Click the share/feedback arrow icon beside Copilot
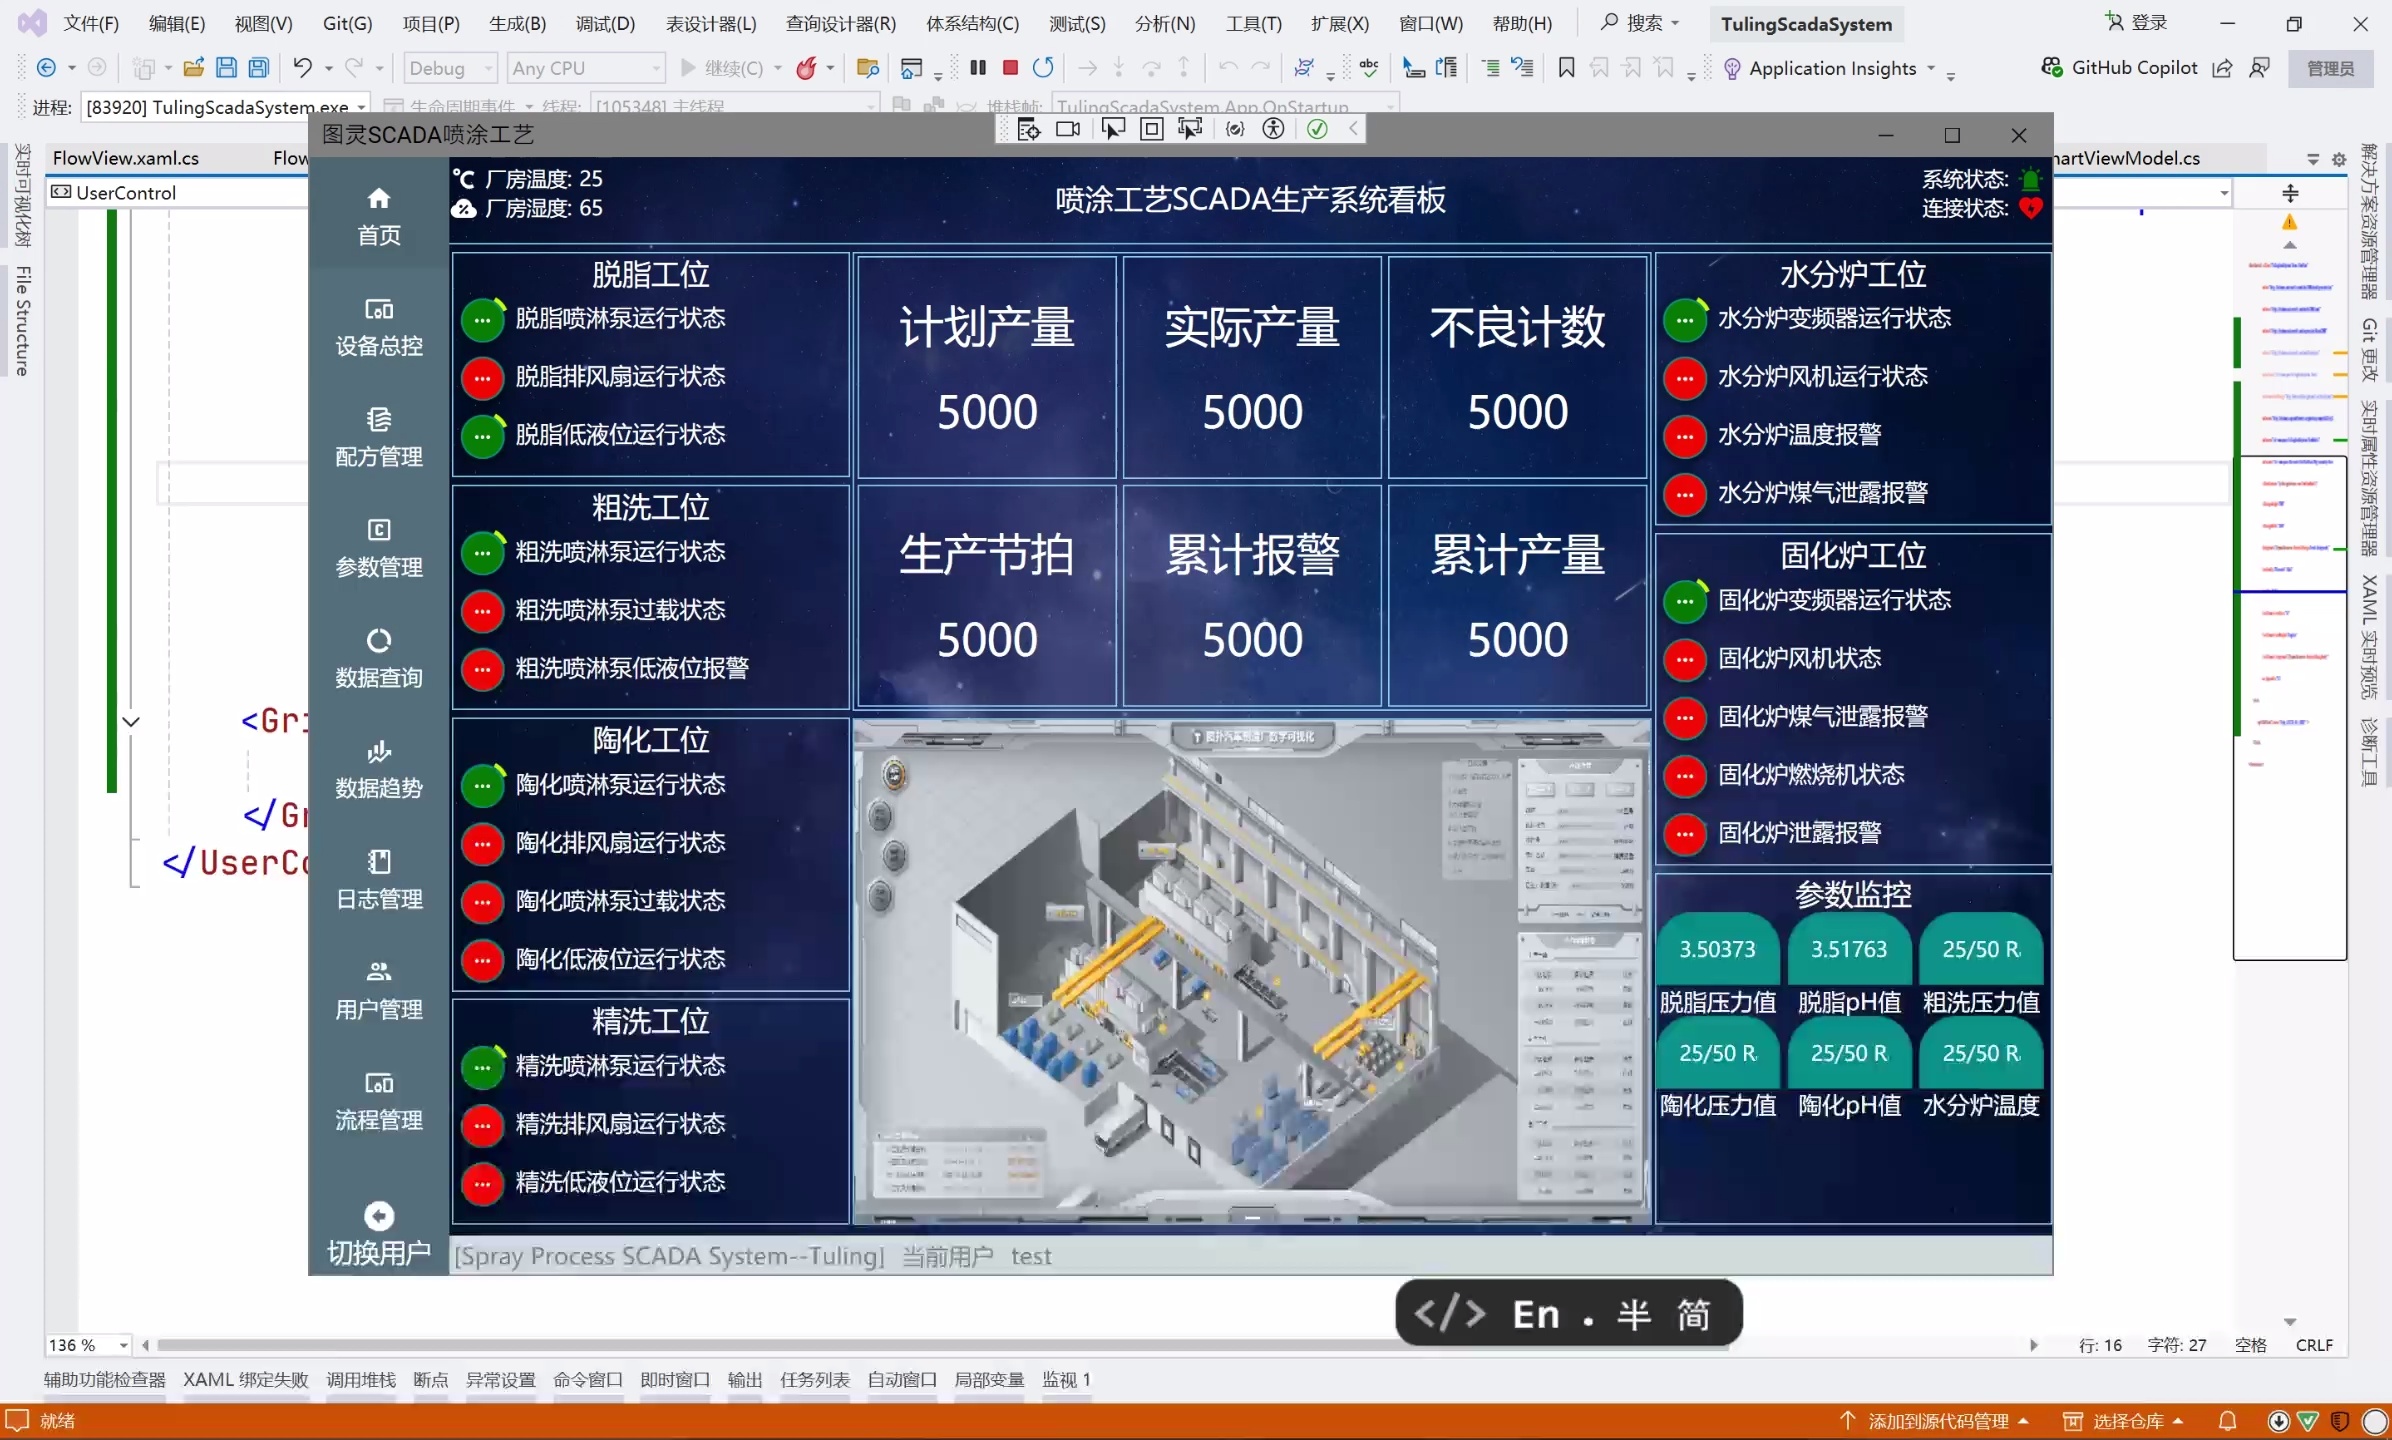This screenshot has height=1440, width=2392. (x=2222, y=68)
